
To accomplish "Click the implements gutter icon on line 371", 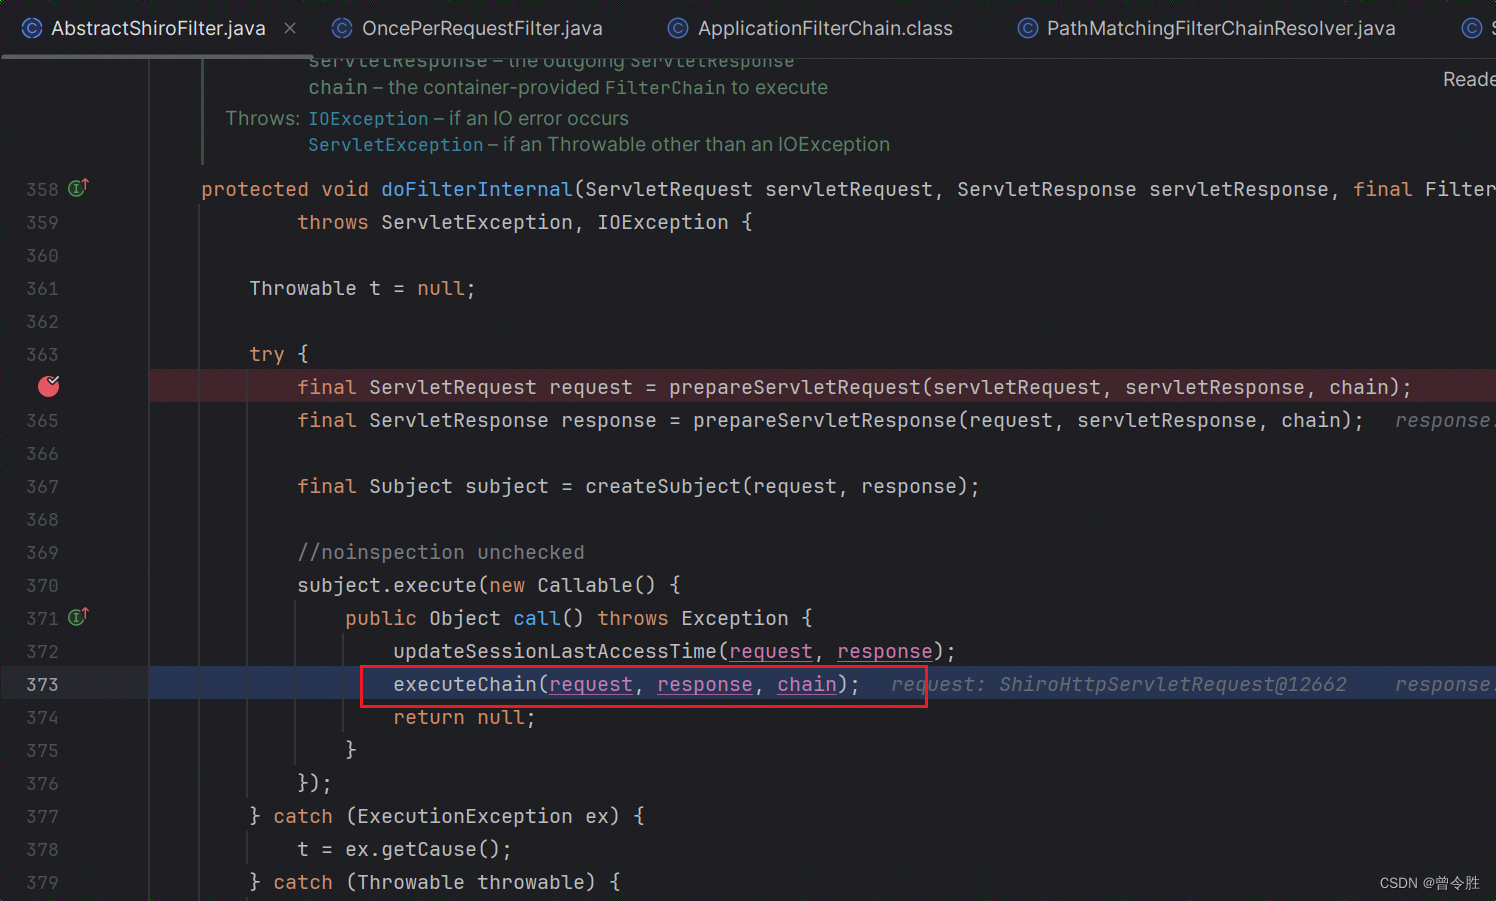I will 78,617.
